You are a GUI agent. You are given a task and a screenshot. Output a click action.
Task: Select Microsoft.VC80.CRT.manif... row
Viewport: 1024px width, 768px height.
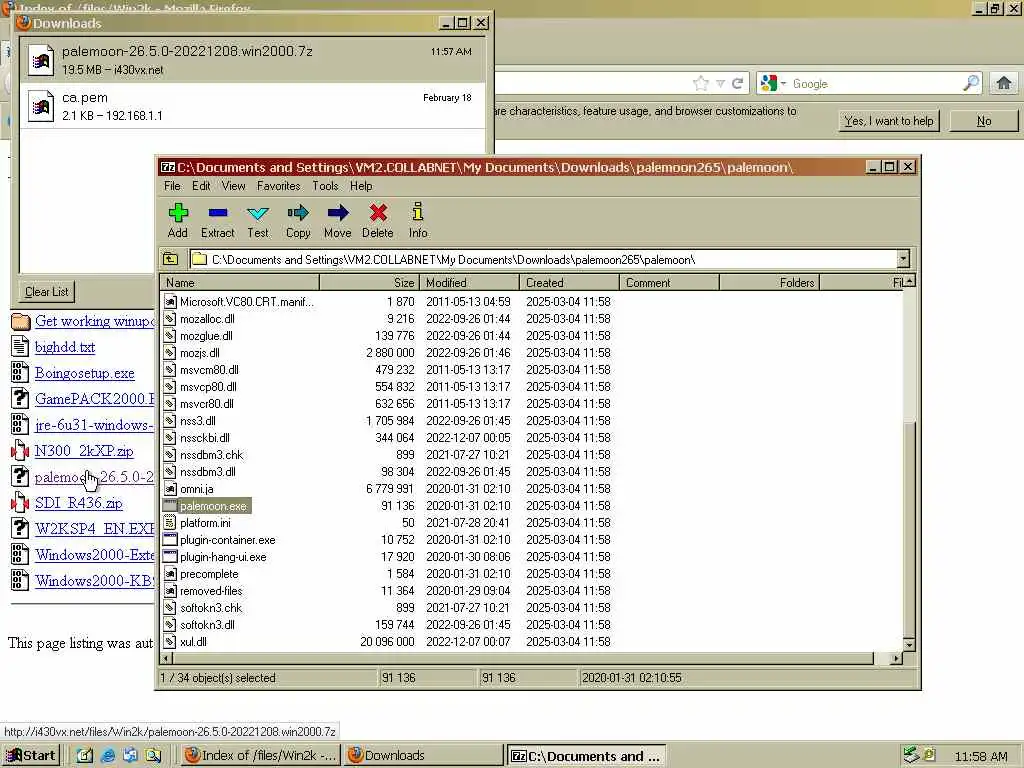point(532,302)
